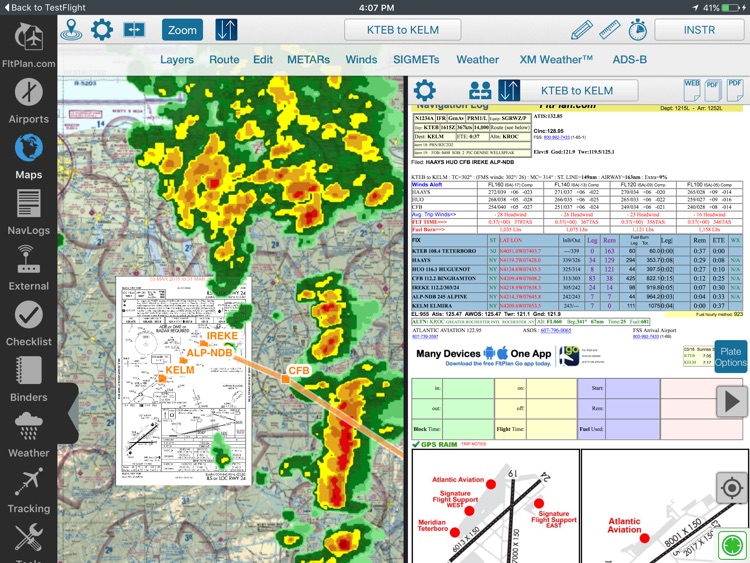Select the ruler measuring tool
The height and width of the screenshot is (563, 750).
click(x=609, y=30)
